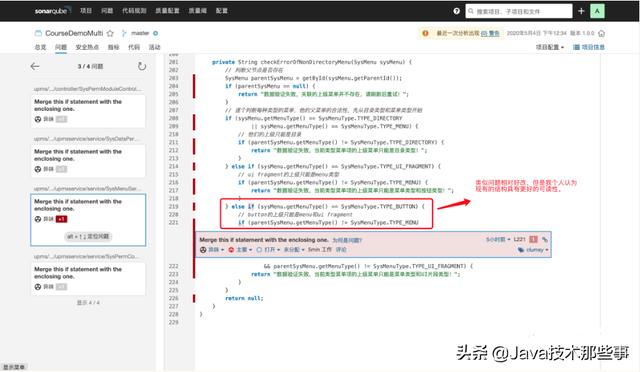Open severity dropdown (主要) in issue bar
This screenshot has width=640, height=372.
[x=244, y=249]
